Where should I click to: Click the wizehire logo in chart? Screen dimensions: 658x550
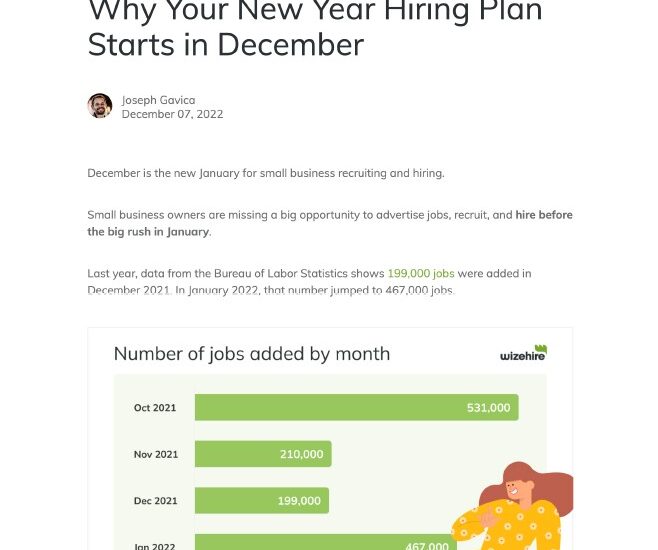pos(524,353)
